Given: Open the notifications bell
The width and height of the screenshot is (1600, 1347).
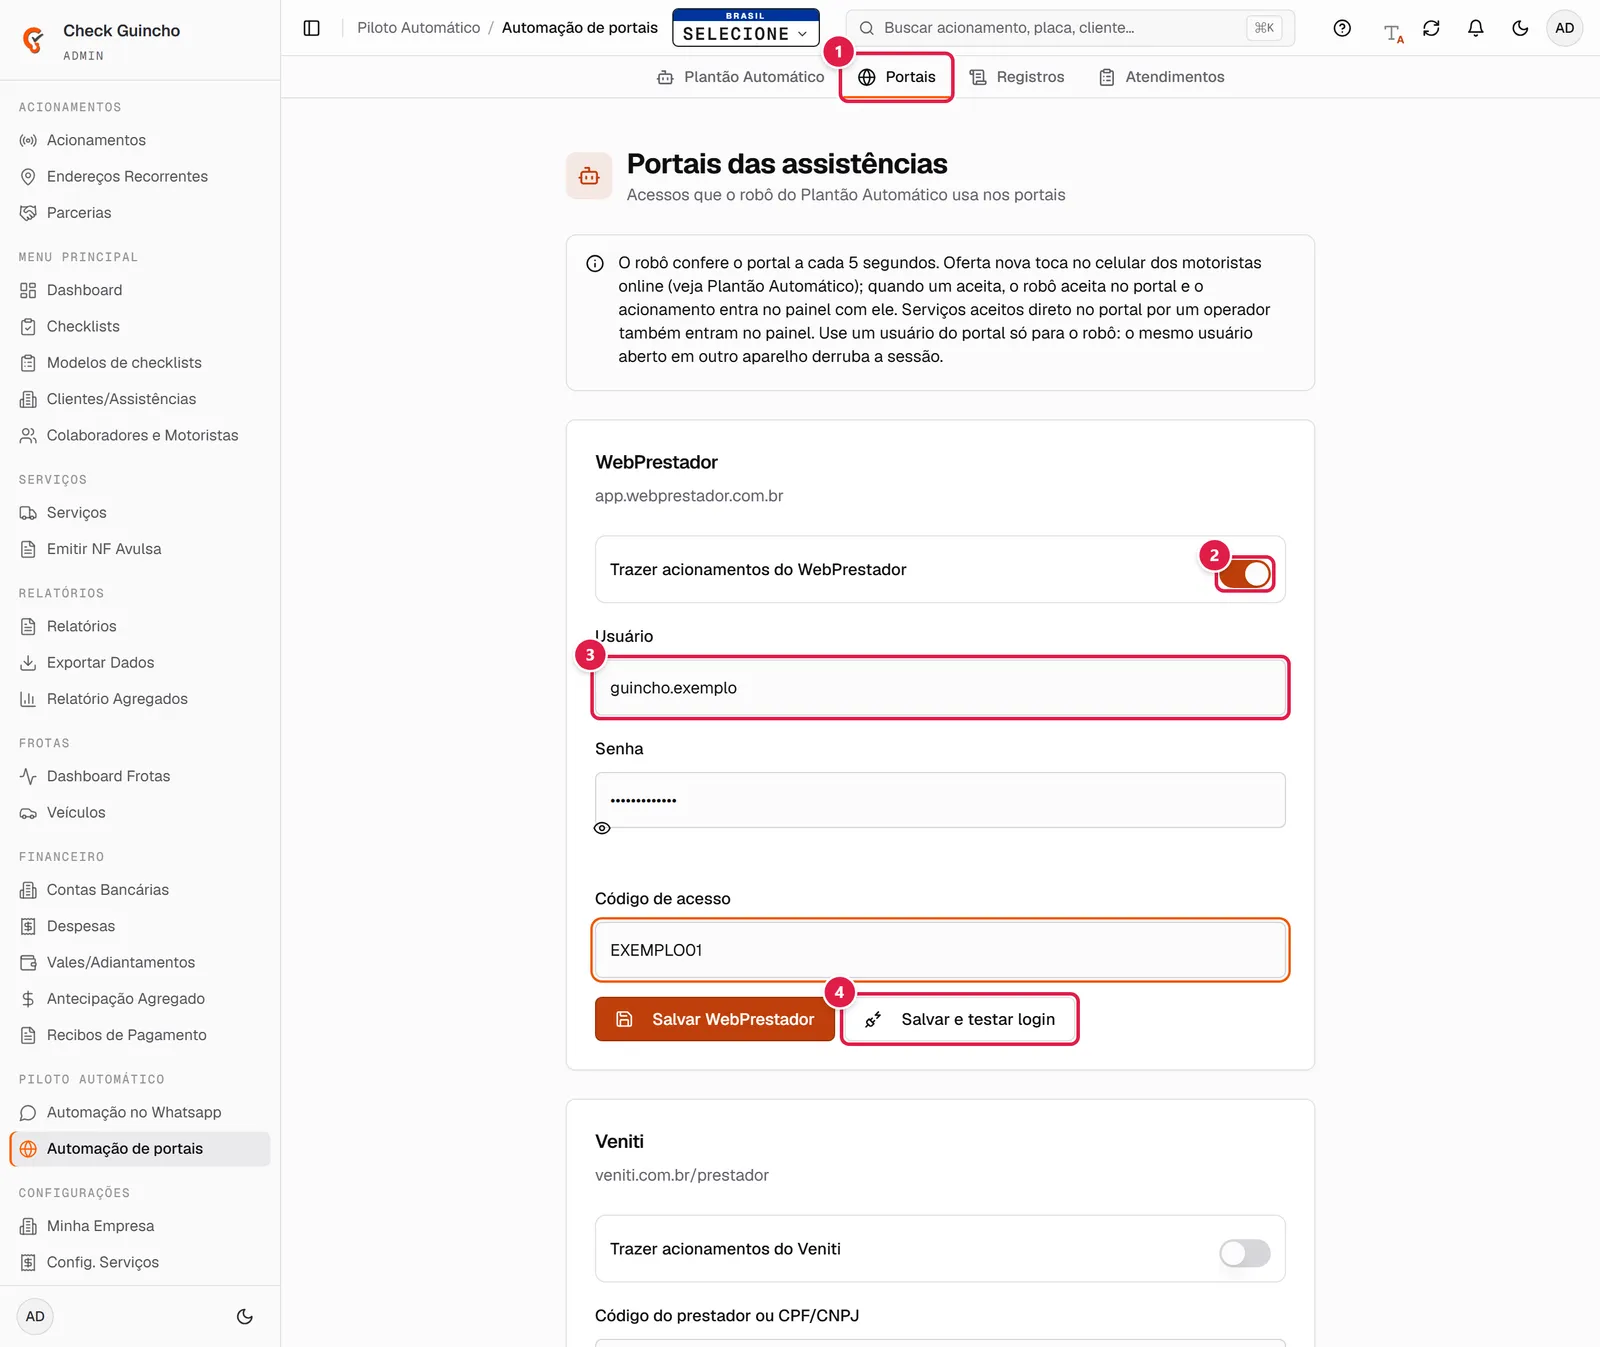Looking at the screenshot, I should (1475, 28).
